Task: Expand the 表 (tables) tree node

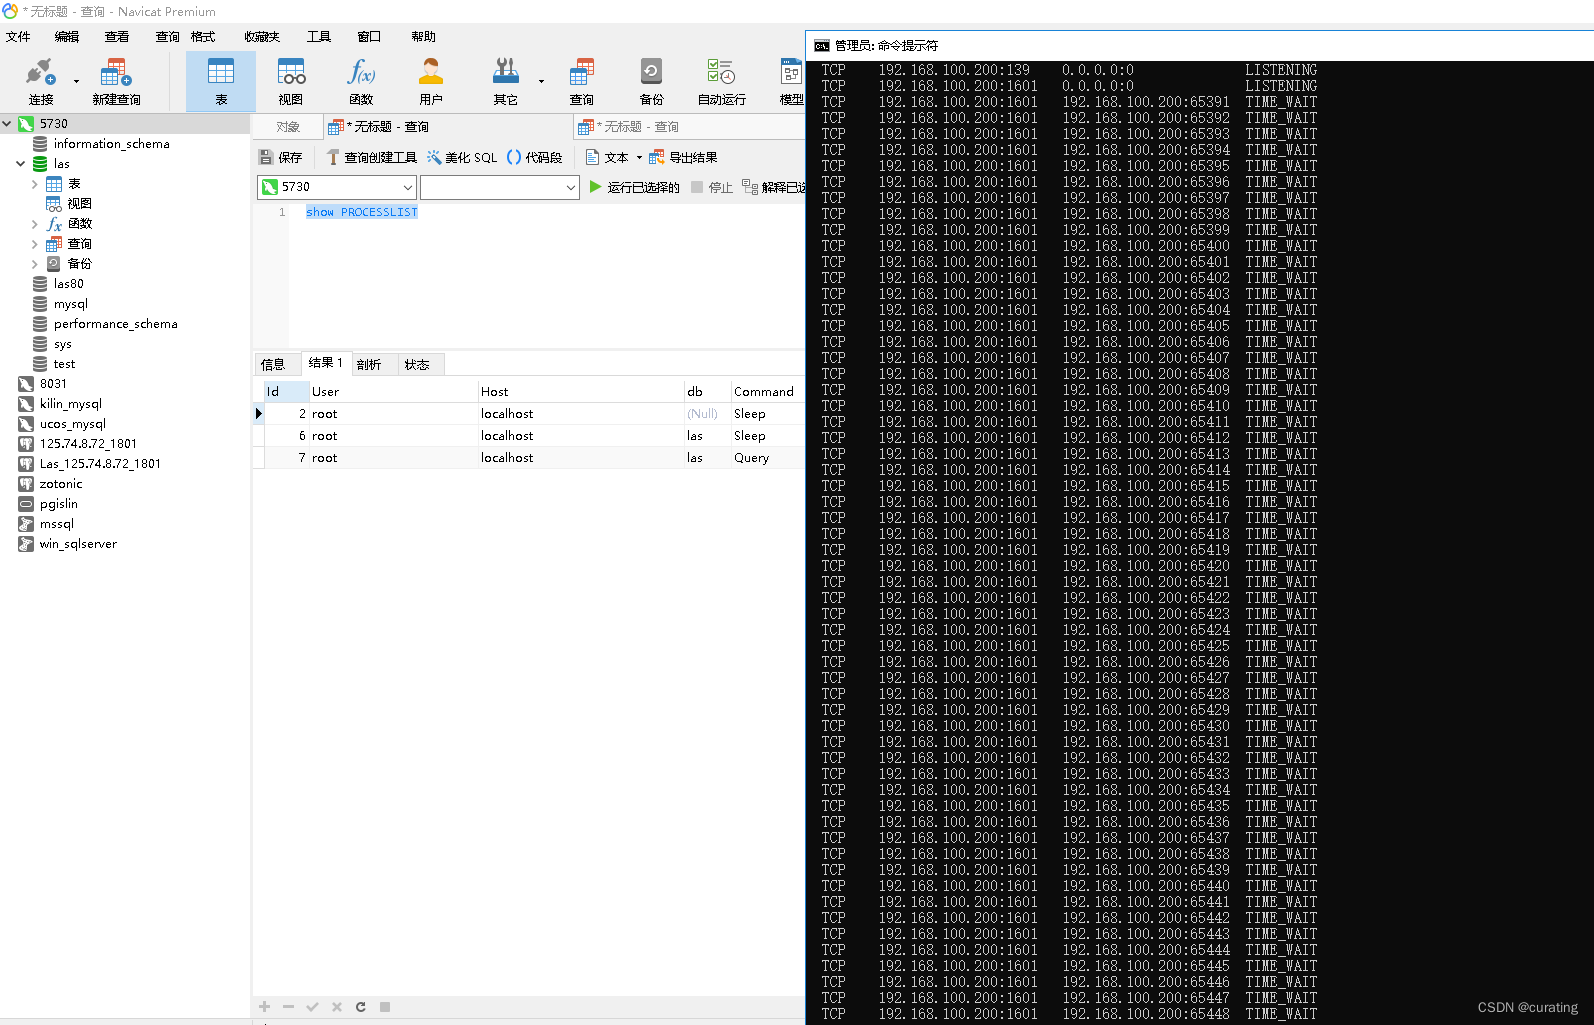Action: pyautogui.click(x=35, y=184)
